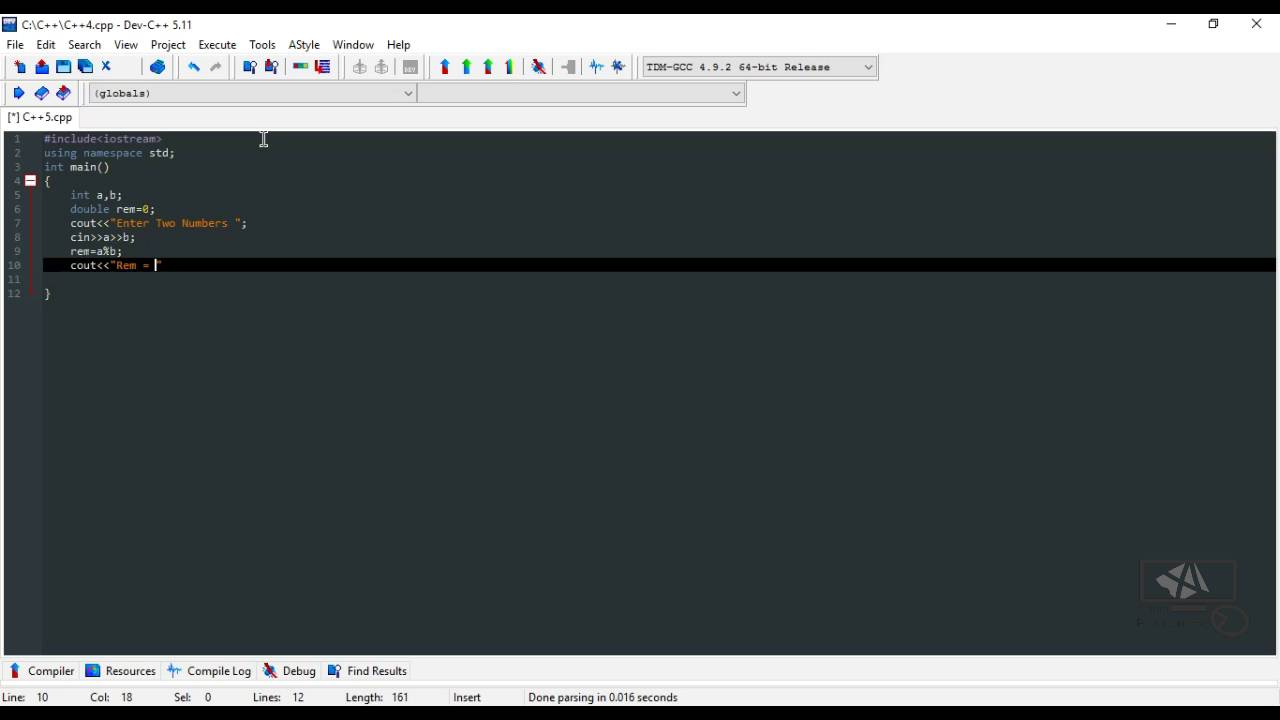This screenshot has height=720, width=1280.
Task: Click the Save All icon
Action: tap(86, 67)
